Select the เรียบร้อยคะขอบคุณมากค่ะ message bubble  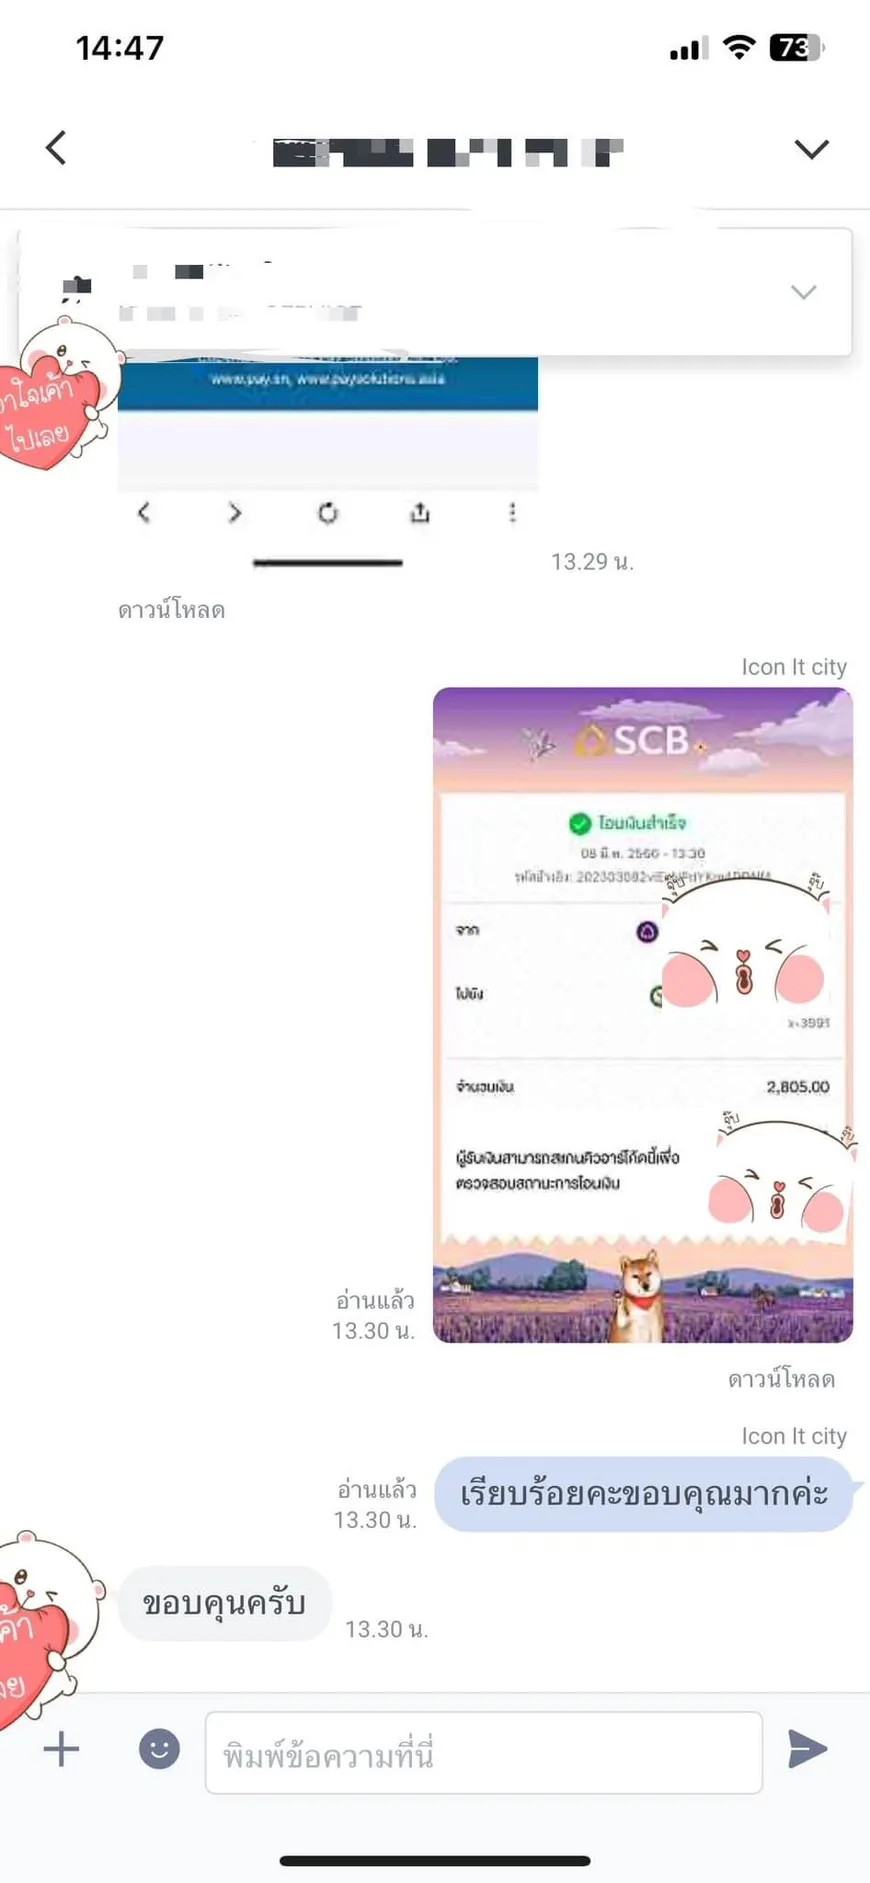[643, 1494]
